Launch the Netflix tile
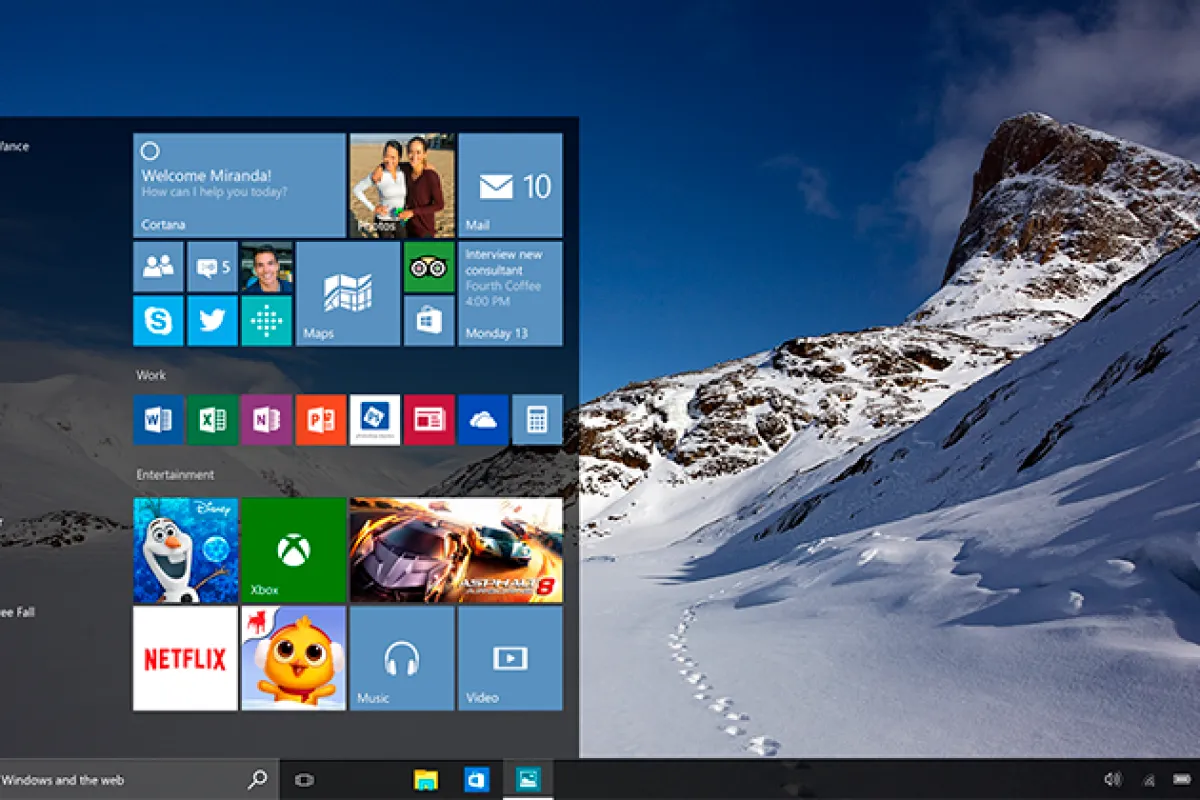The width and height of the screenshot is (1200, 800). click(185, 658)
